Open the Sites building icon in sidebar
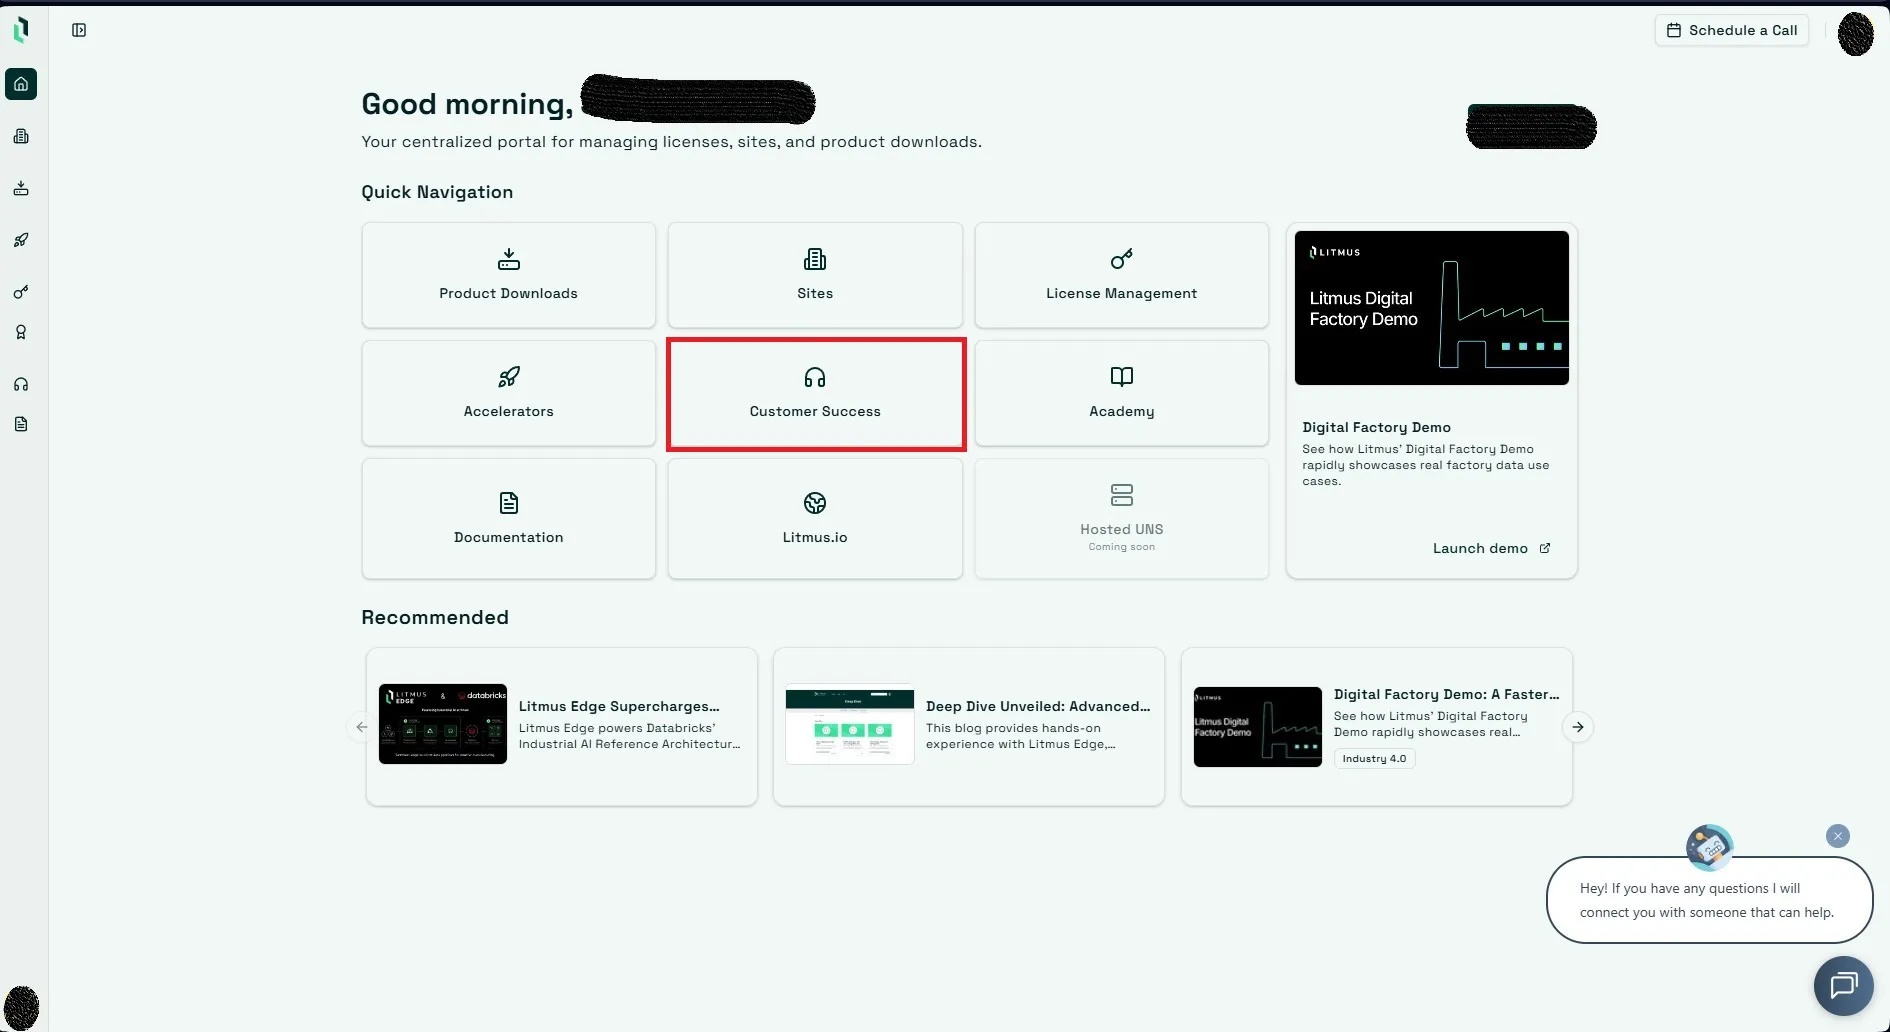 pos(21,136)
